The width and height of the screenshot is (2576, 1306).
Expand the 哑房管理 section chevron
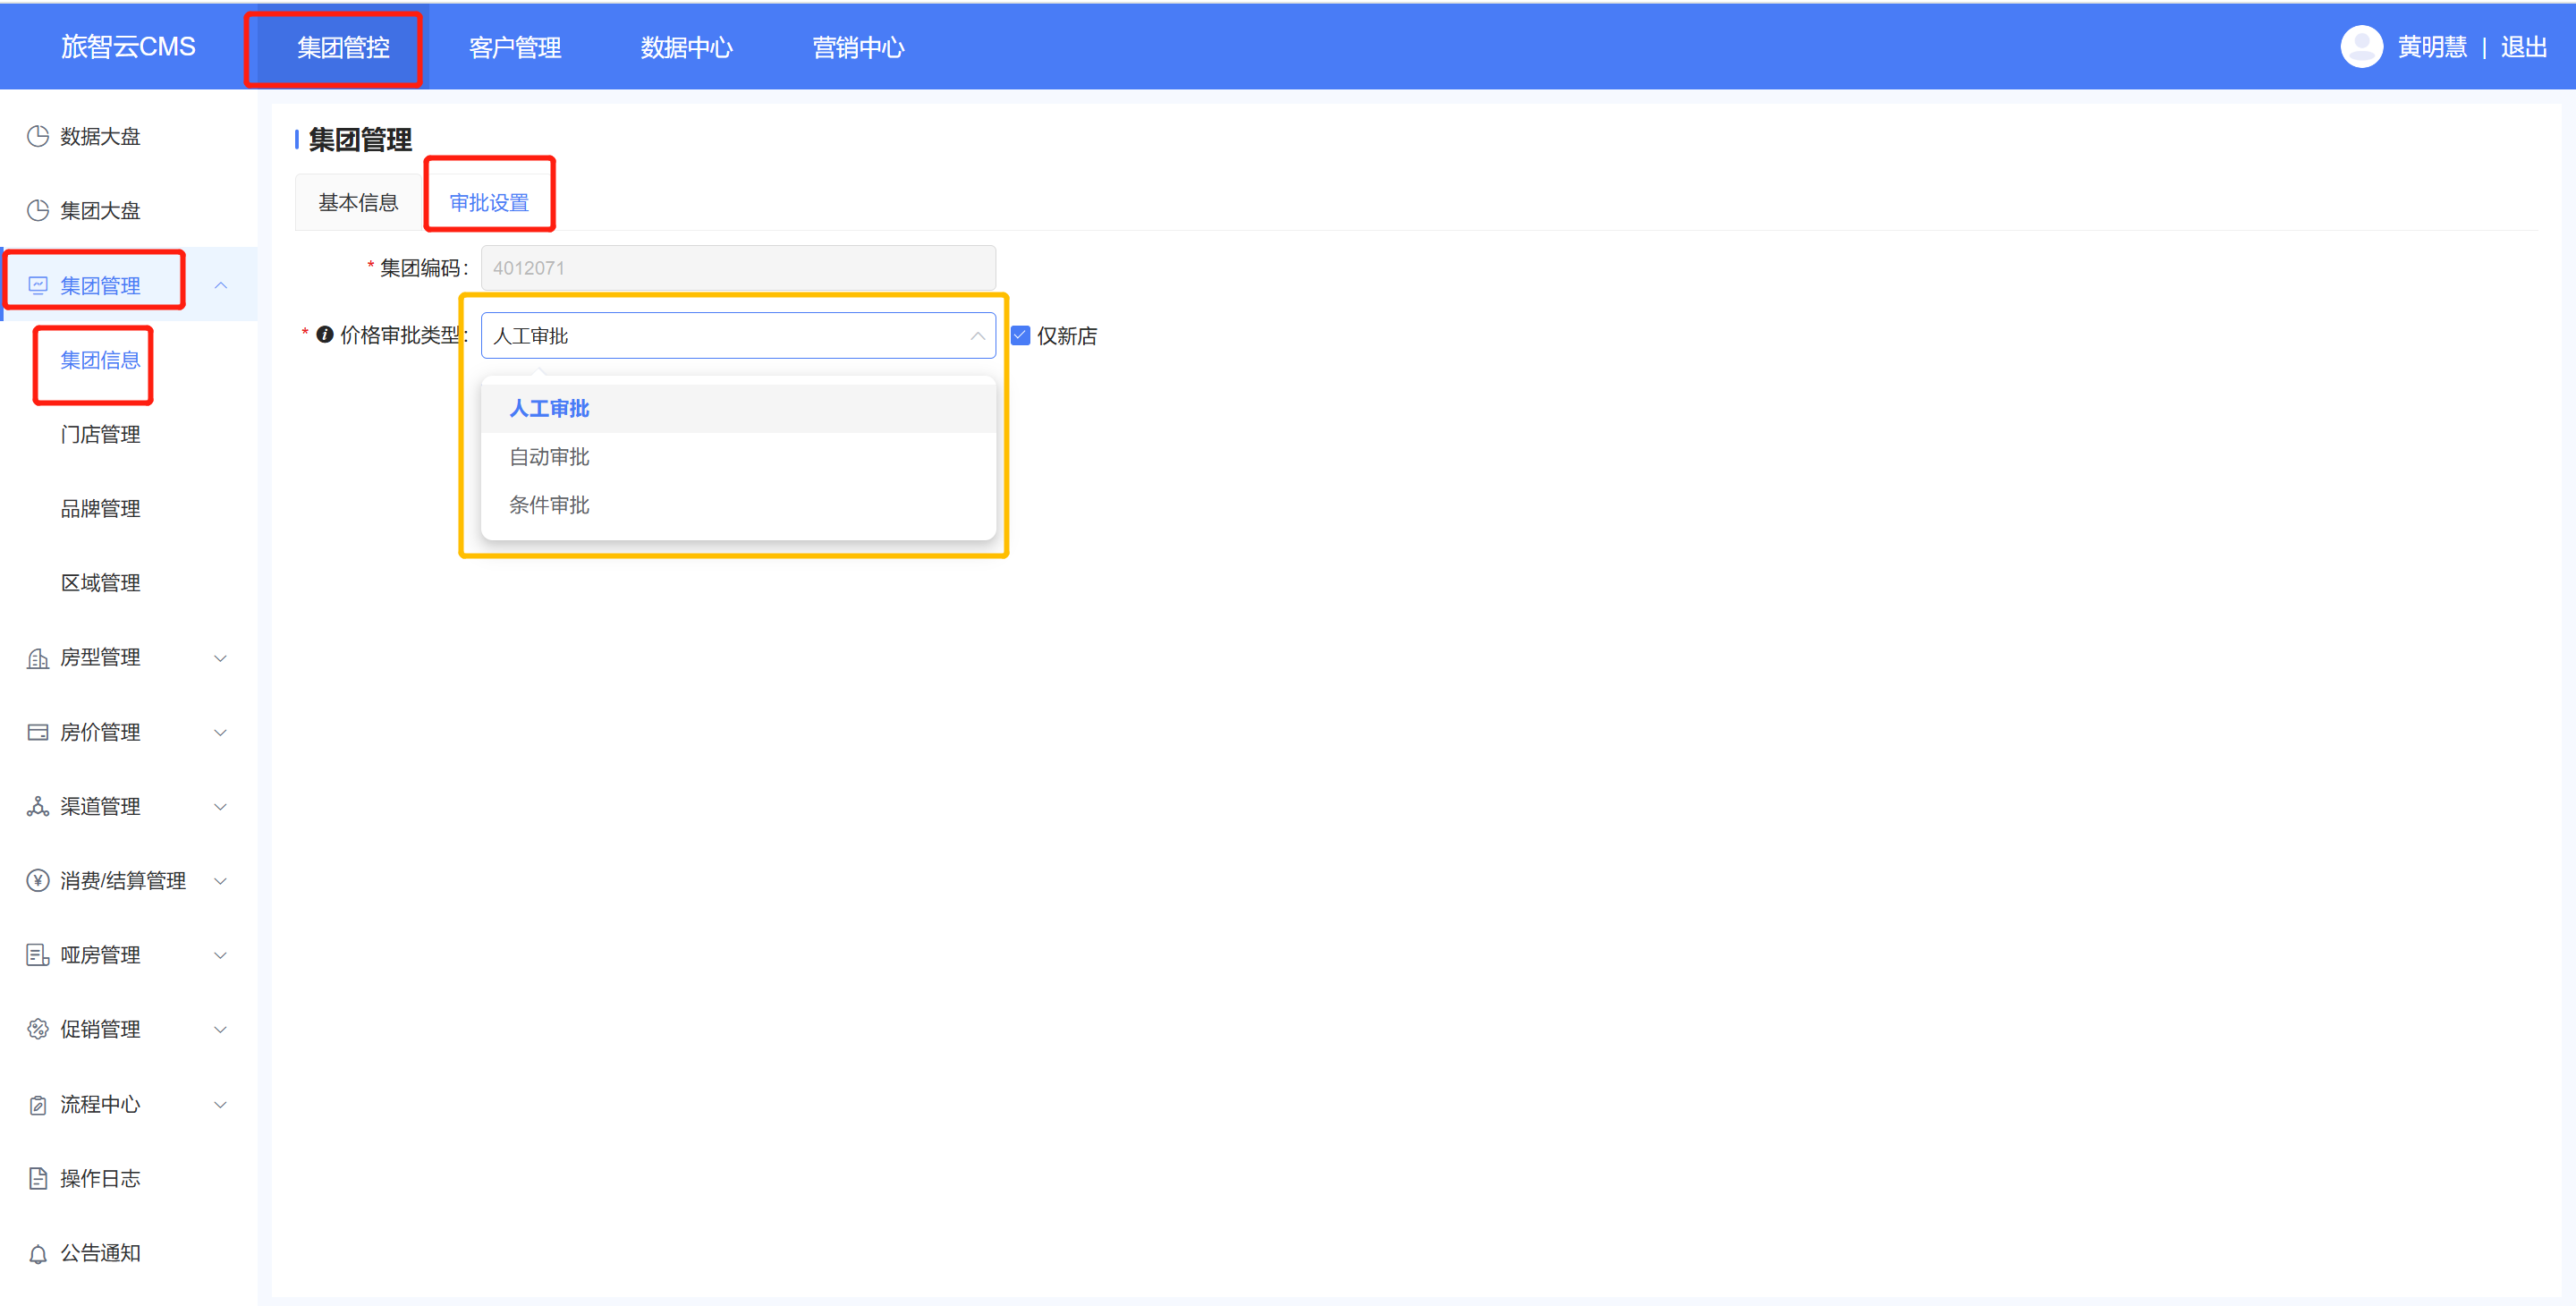(x=221, y=955)
